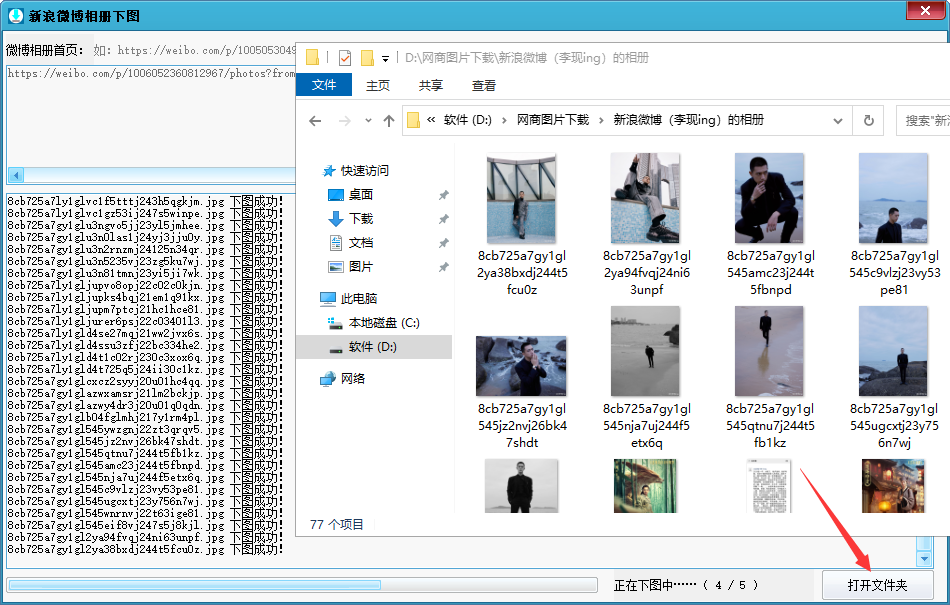Image resolution: width=950 pixels, height=605 pixels.
Task: Open the quick access toolbar customize dropdown
Action: (x=385, y=59)
